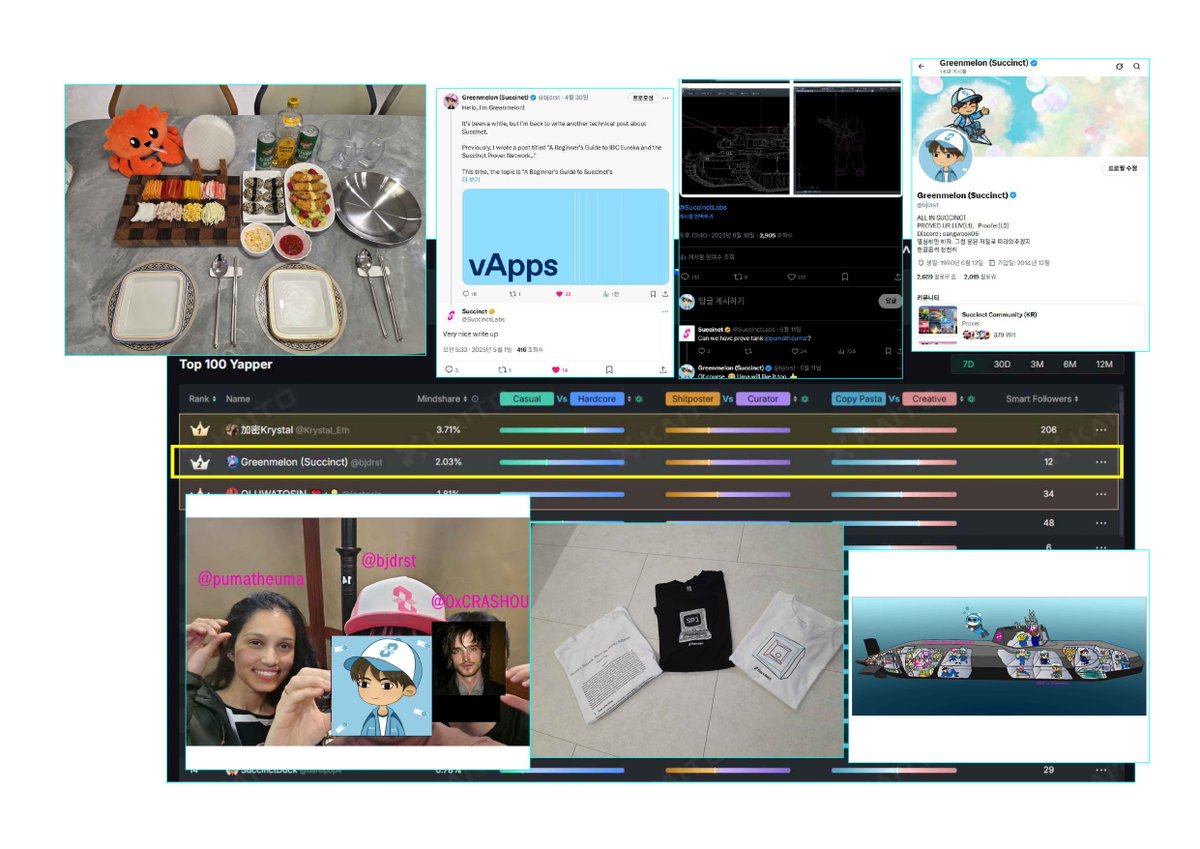This screenshot has width=1200, height=849.
Task: Bookmark Greenmelon's vApps tweet
Action: pos(653,294)
